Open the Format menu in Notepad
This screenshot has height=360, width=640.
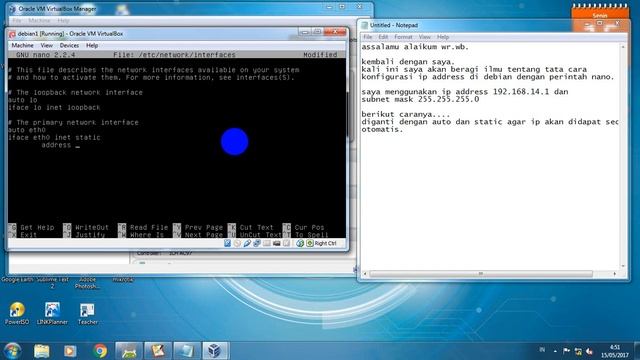pyautogui.click(x=403, y=37)
